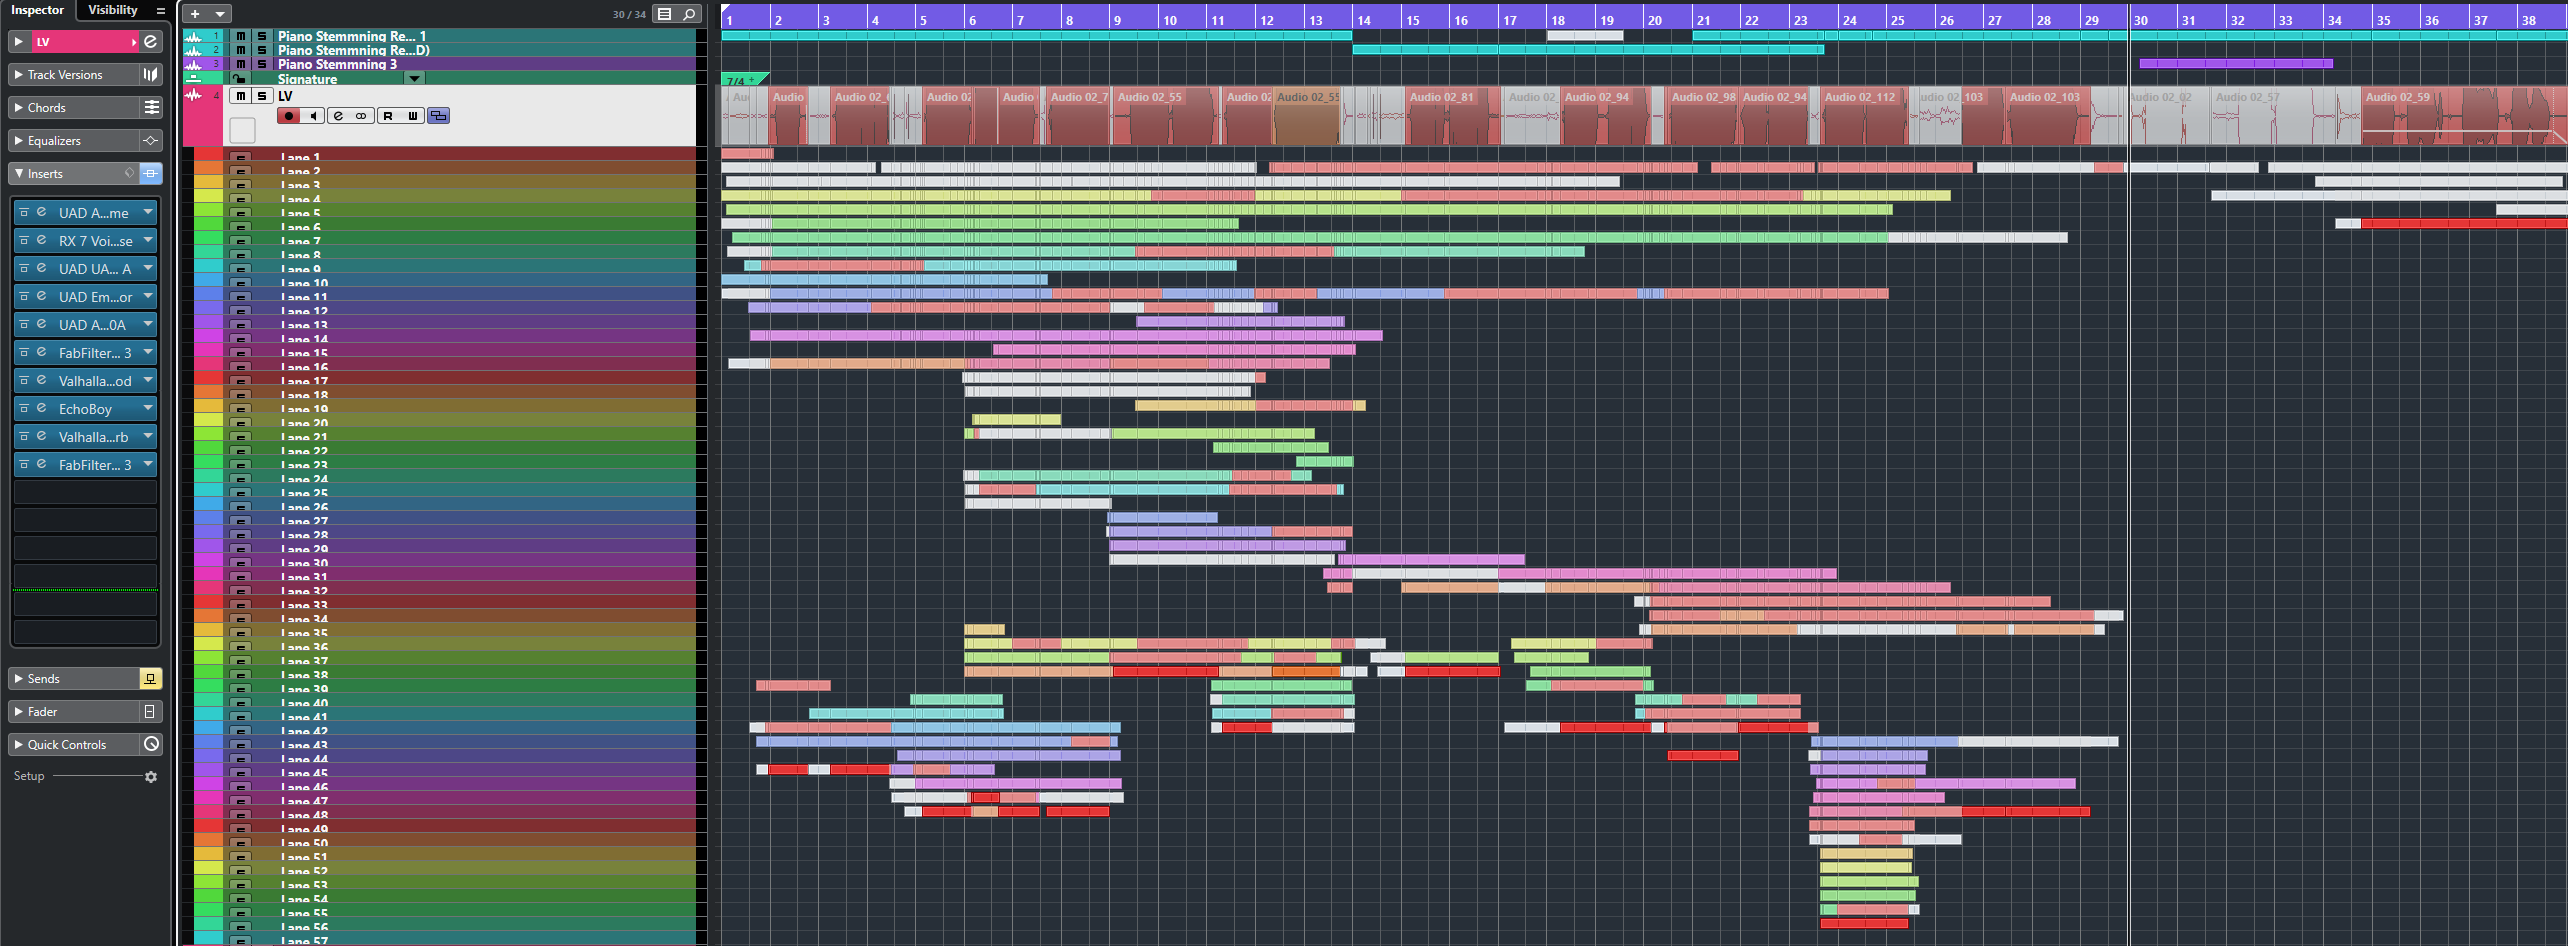Viewport: 2568px width, 946px height.
Task: Toggle the Monitor speaker button on the LV track
Action: tap(313, 116)
